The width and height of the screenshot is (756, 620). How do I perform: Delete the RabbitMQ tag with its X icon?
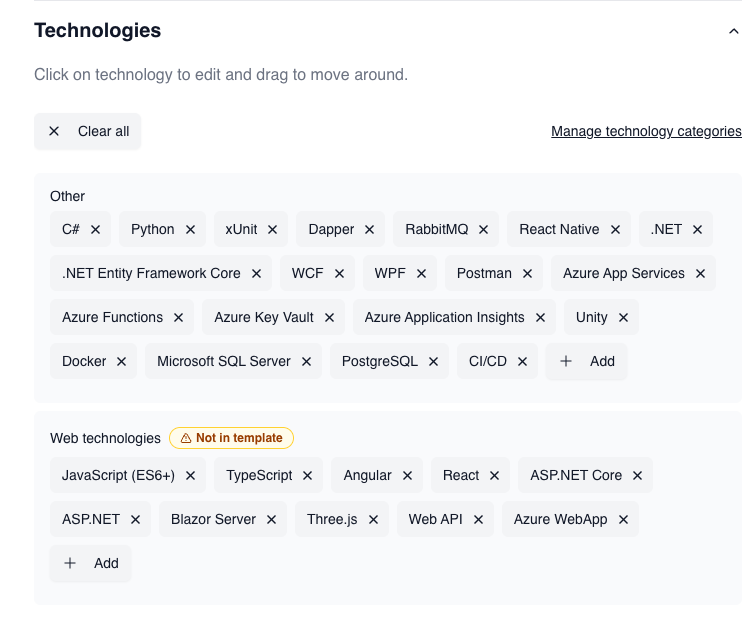point(484,229)
